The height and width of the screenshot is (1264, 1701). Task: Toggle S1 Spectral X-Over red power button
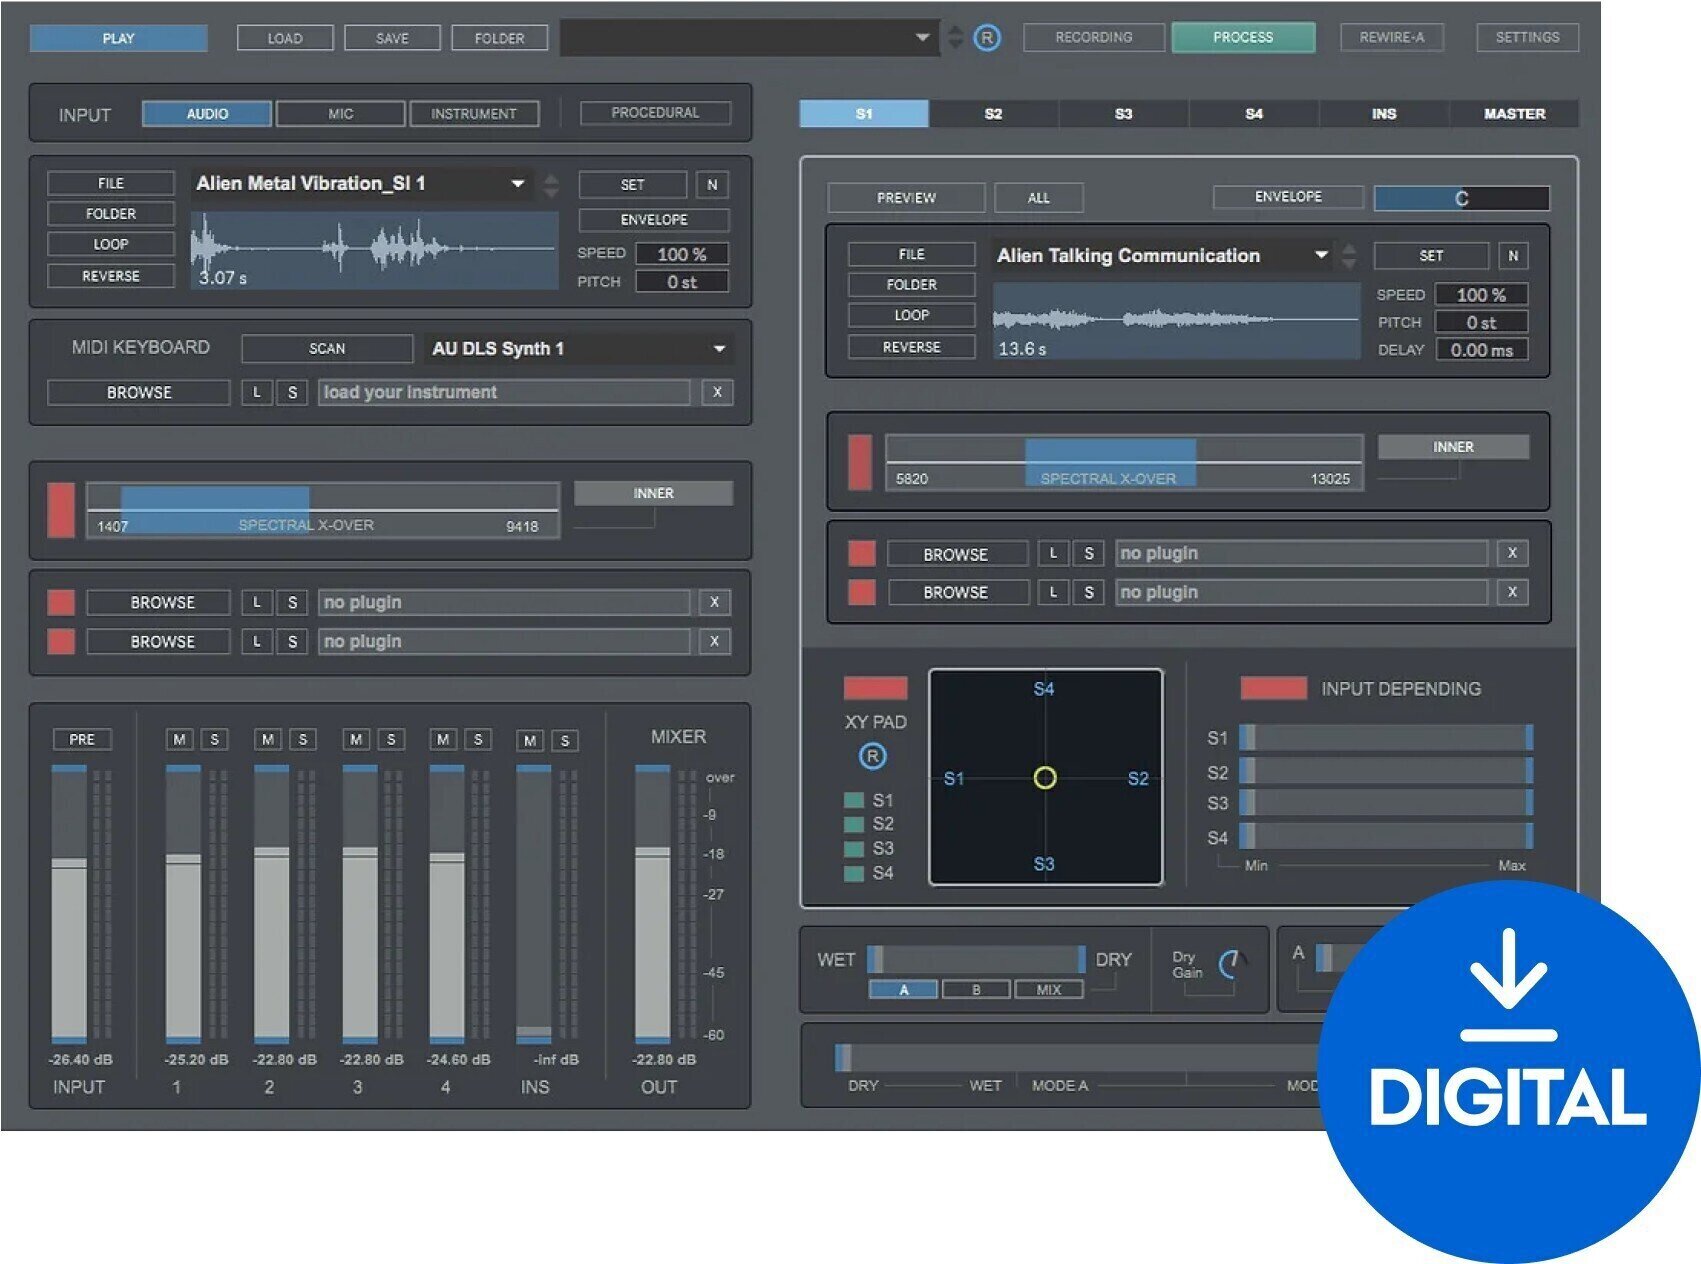pos(859,462)
